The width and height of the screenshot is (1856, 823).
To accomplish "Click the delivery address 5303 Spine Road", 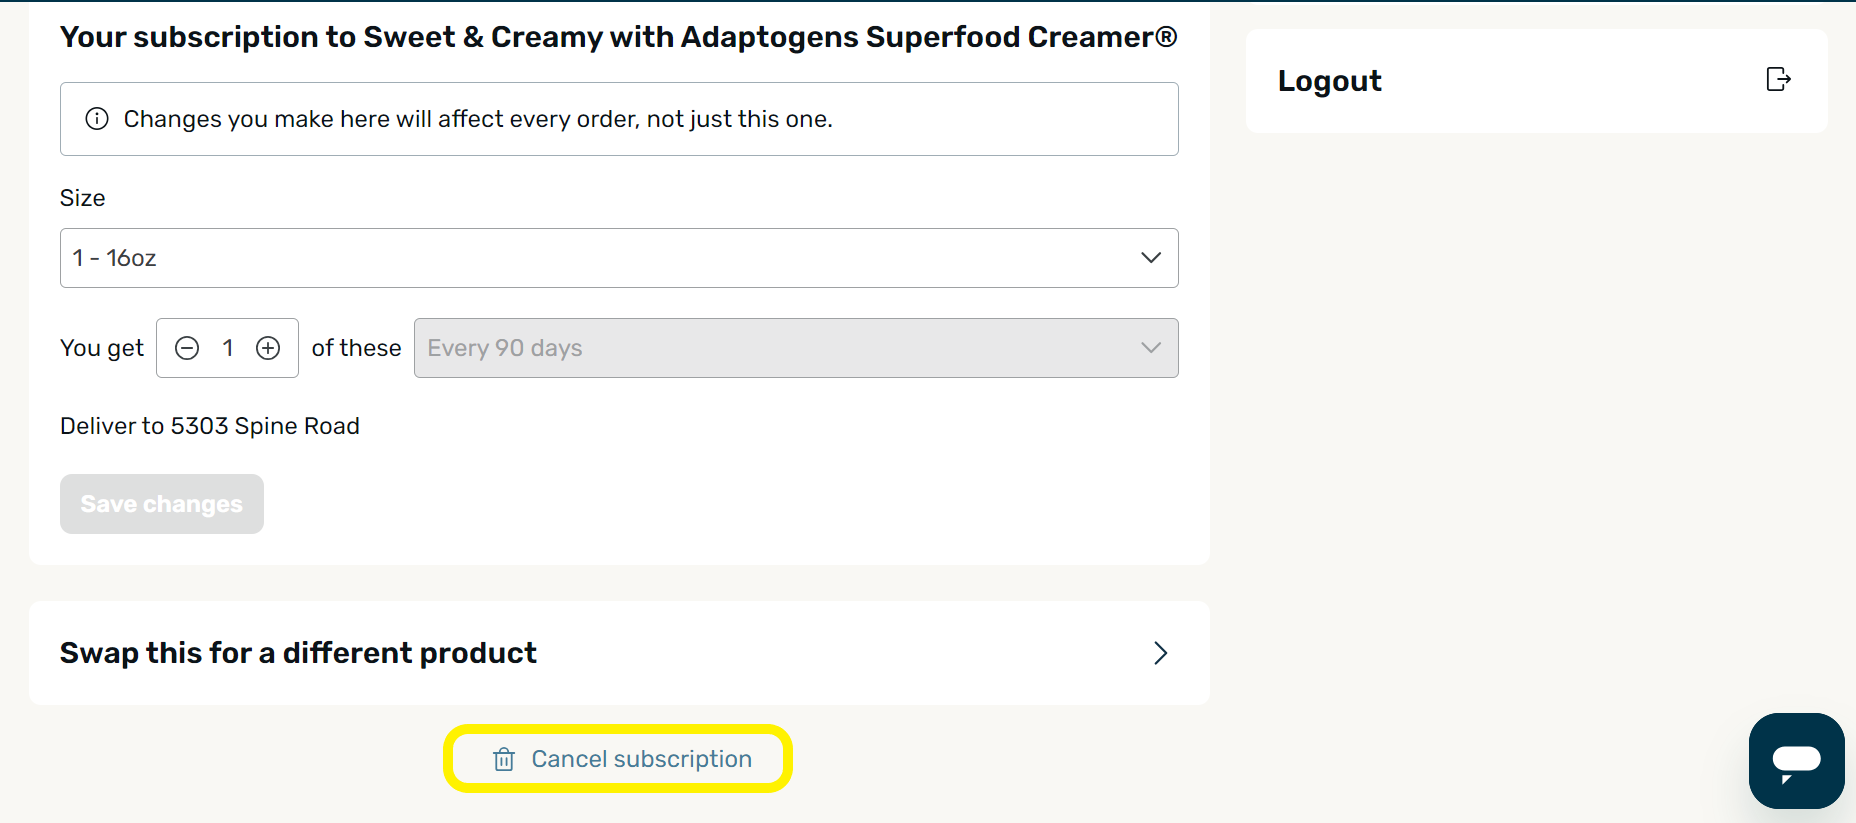I will coord(209,425).
